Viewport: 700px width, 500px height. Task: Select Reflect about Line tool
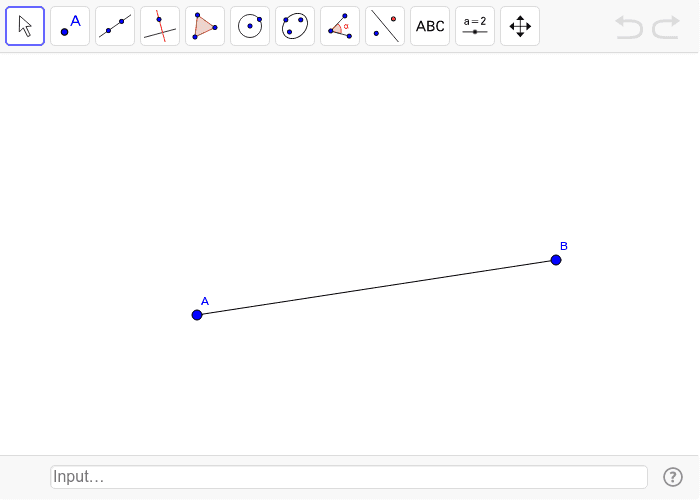[385, 26]
